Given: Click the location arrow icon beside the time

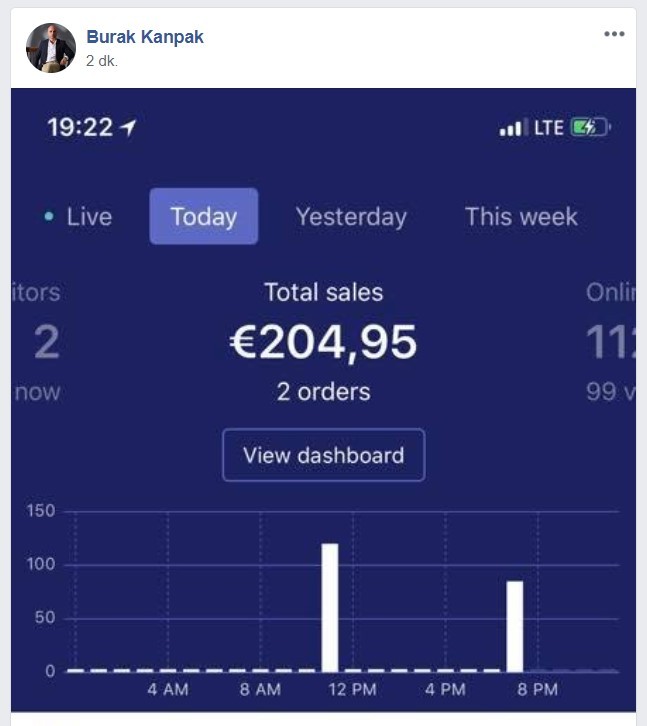Looking at the screenshot, I should pyautogui.click(x=128, y=127).
